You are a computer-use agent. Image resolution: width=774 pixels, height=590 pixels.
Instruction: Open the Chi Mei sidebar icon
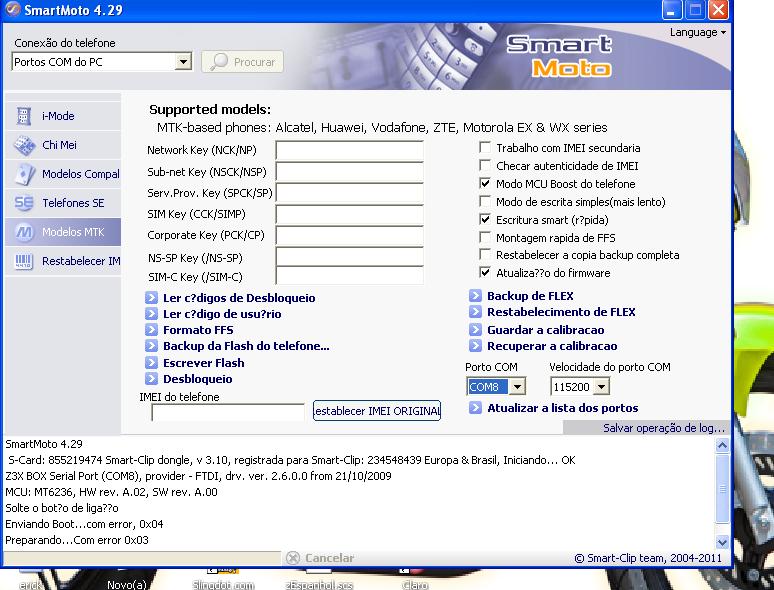click(24, 145)
